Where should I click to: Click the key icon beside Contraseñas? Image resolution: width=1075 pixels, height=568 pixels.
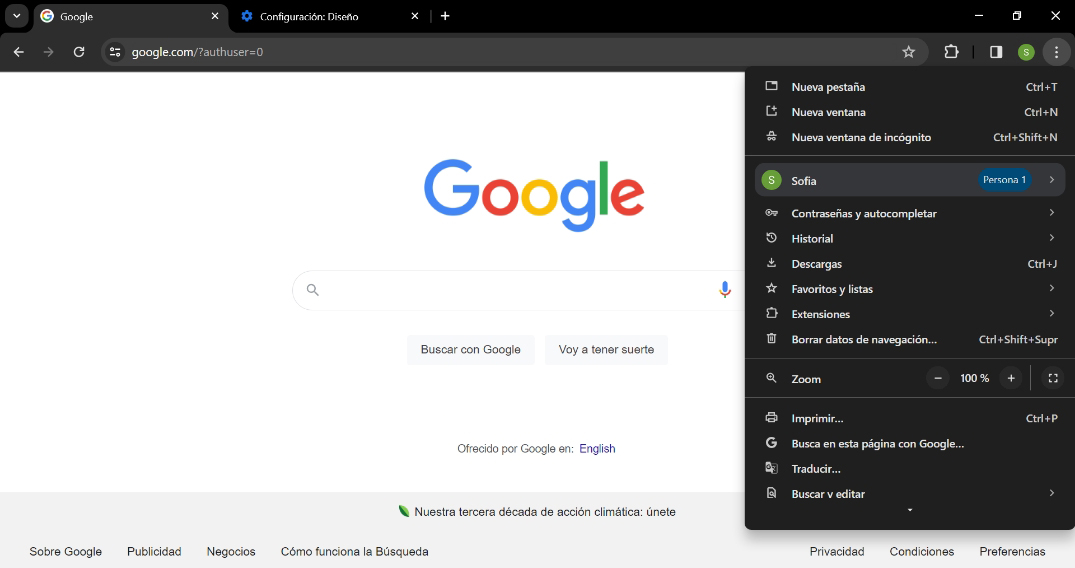tap(771, 213)
